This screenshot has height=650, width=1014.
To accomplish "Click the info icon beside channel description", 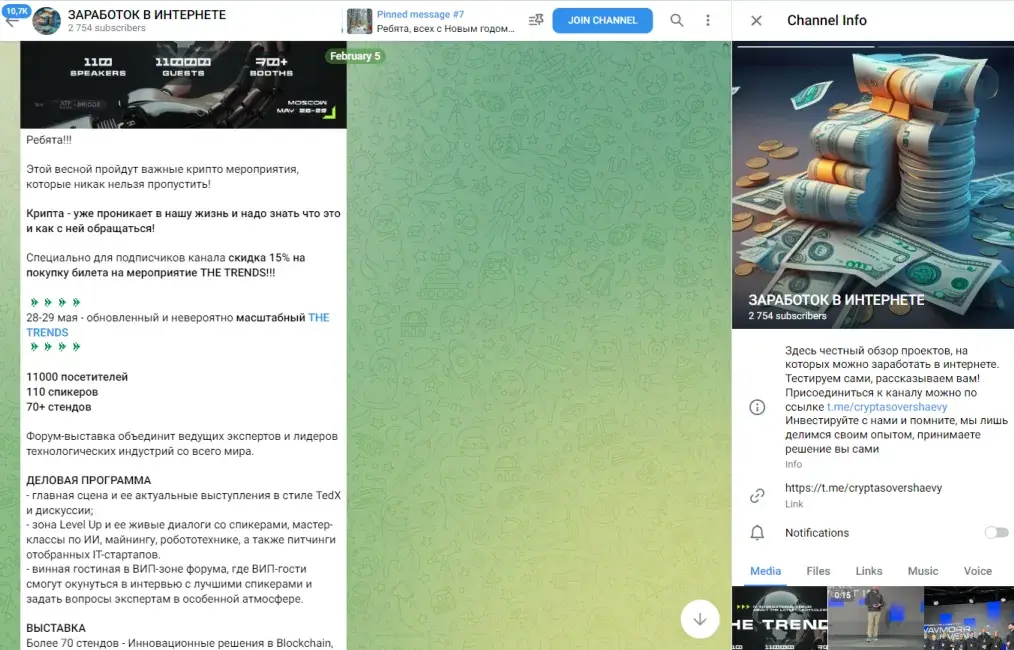I will point(757,407).
